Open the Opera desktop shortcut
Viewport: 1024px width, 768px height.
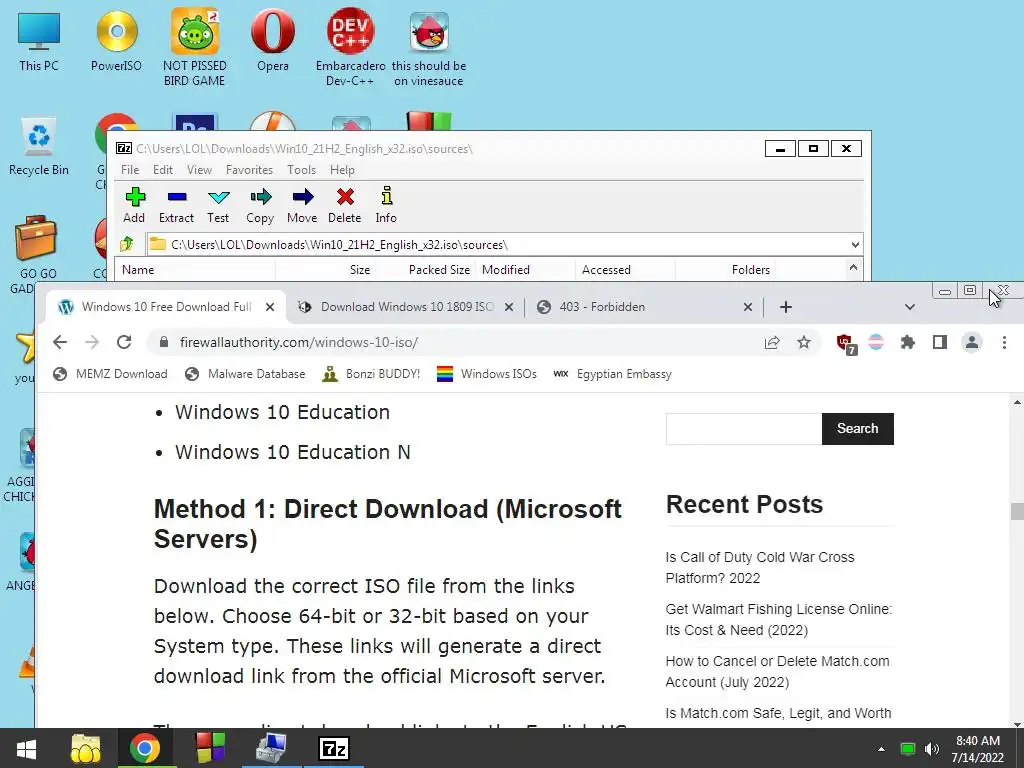pos(272,40)
